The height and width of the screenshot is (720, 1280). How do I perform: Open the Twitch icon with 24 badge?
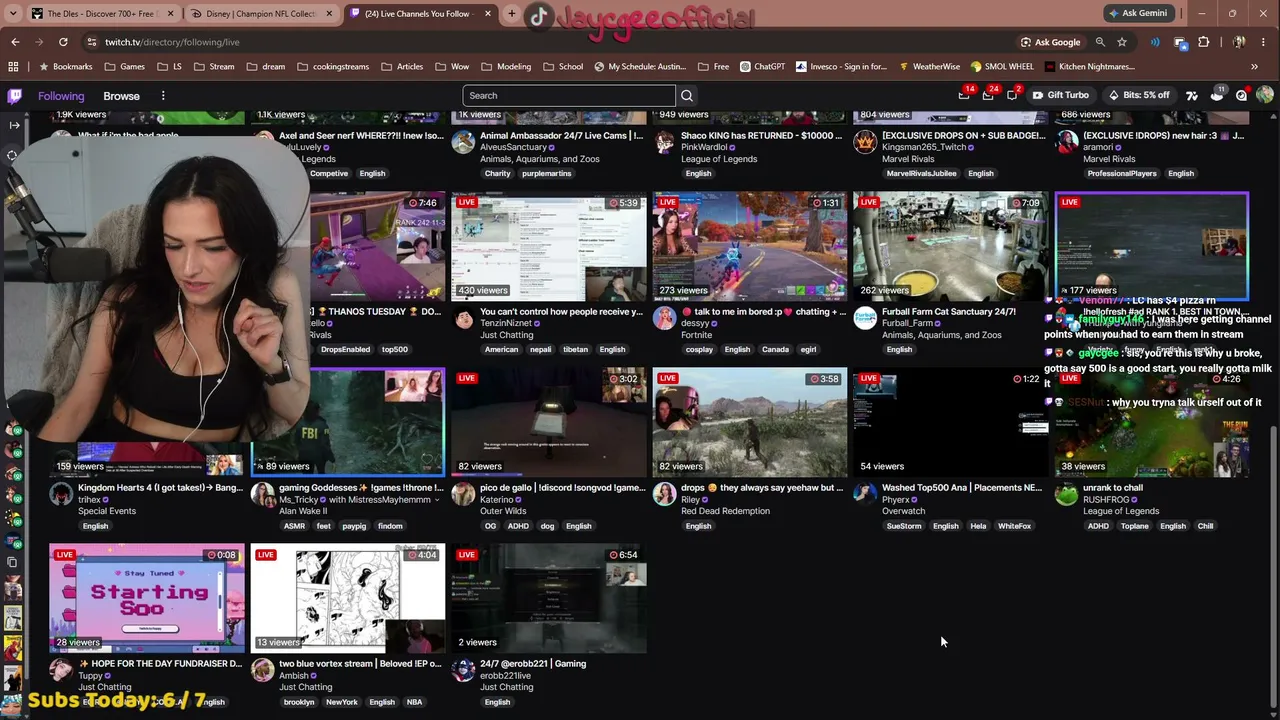click(988, 95)
